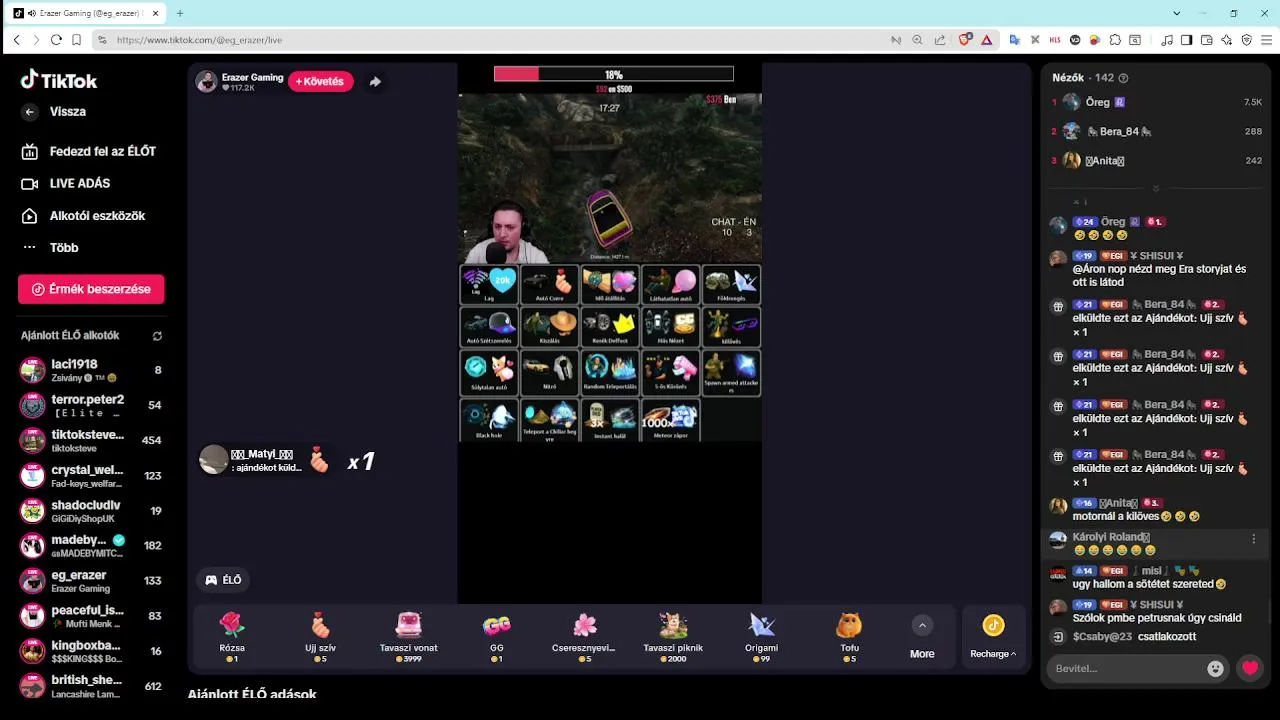Open a new browser tab
This screenshot has height=720, width=1280.
pyautogui.click(x=180, y=13)
